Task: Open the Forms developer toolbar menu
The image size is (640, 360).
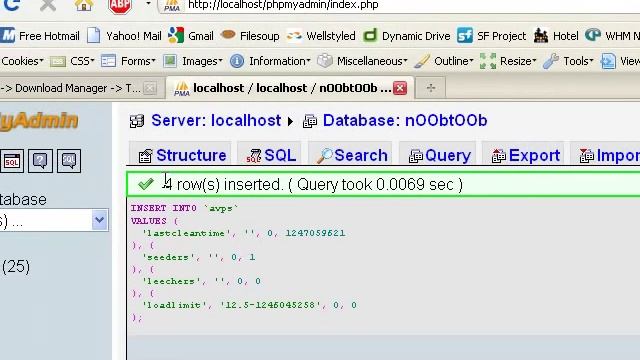Action: click(x=138, y=61)
